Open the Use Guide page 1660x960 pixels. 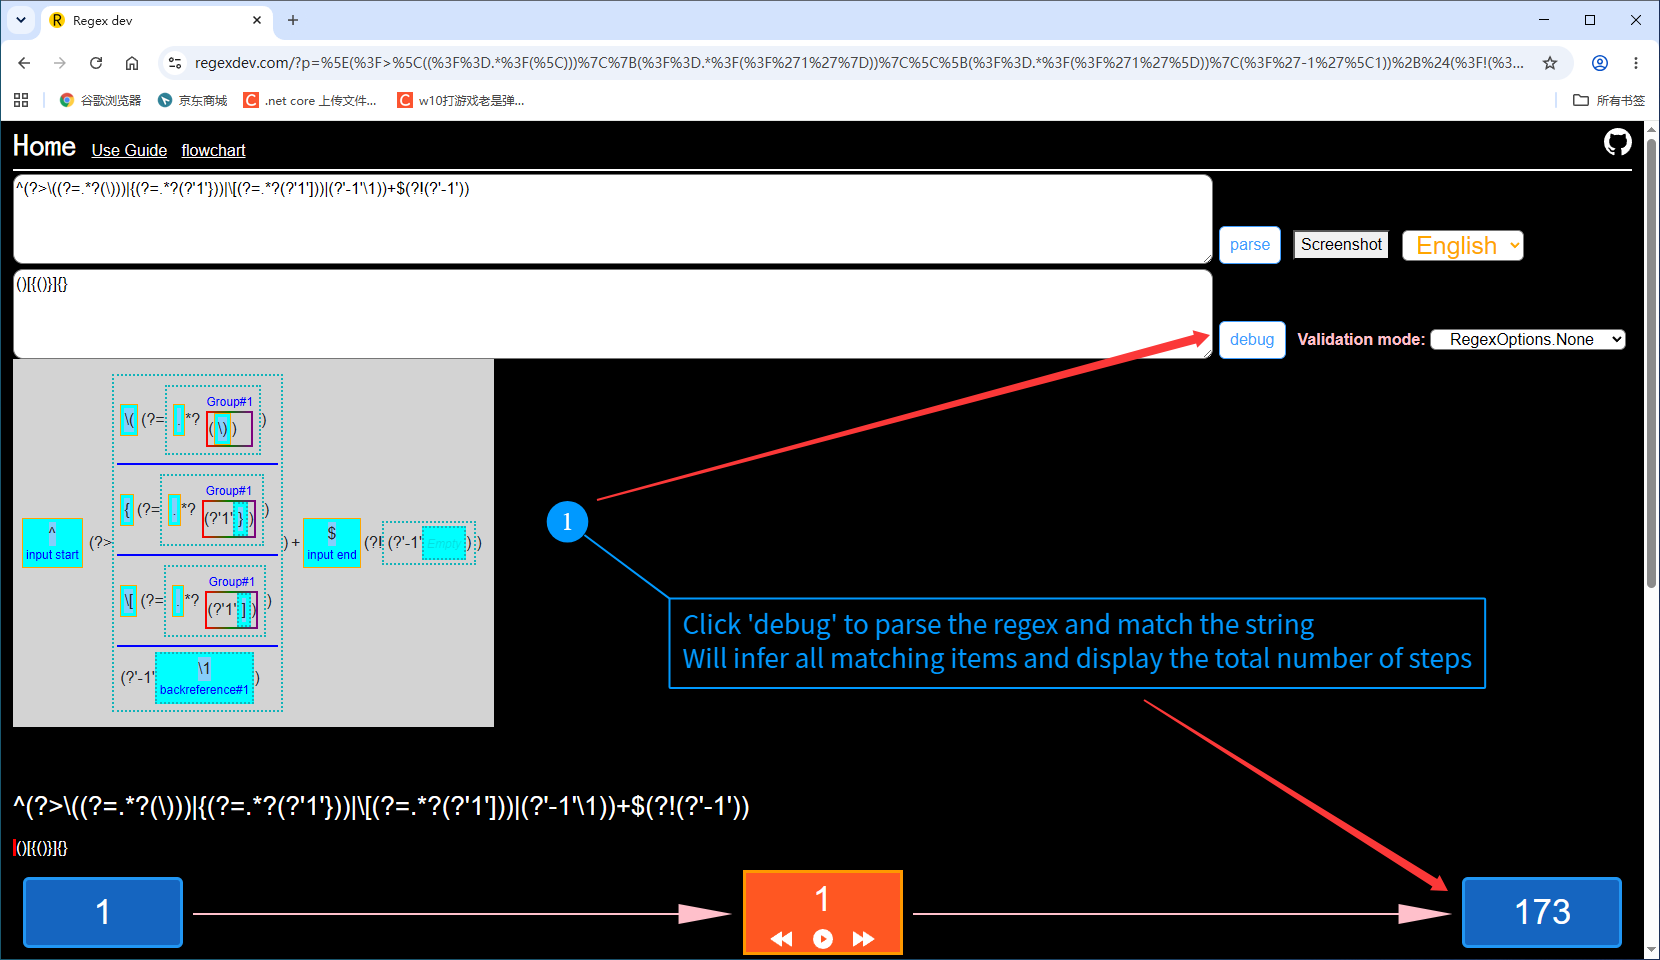(x=129, y=150)
